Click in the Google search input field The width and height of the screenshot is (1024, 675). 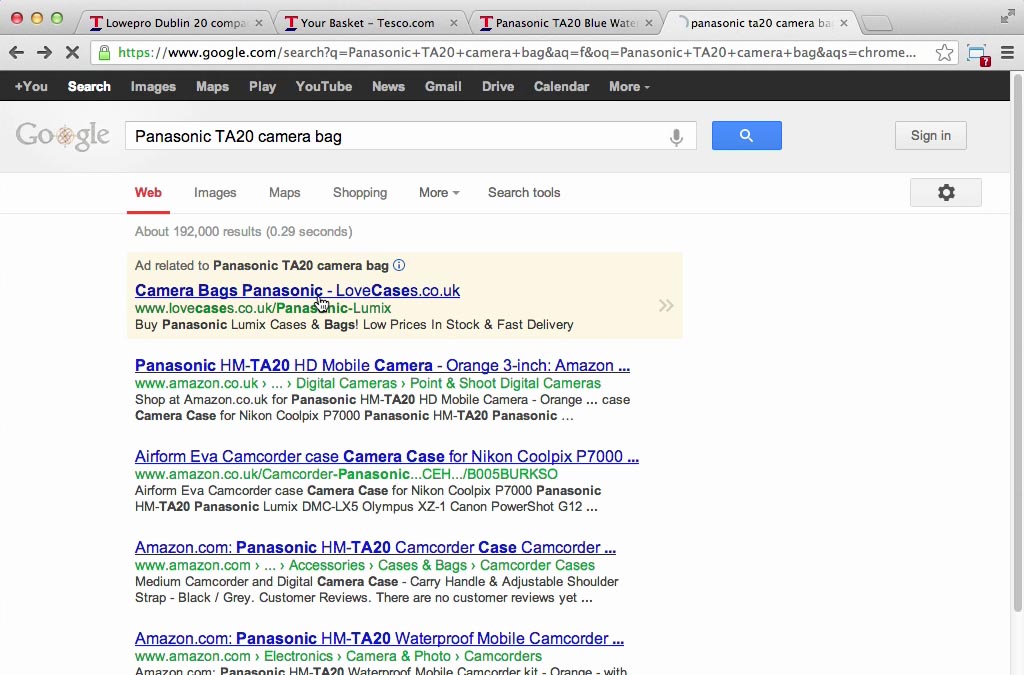(395, 136)
